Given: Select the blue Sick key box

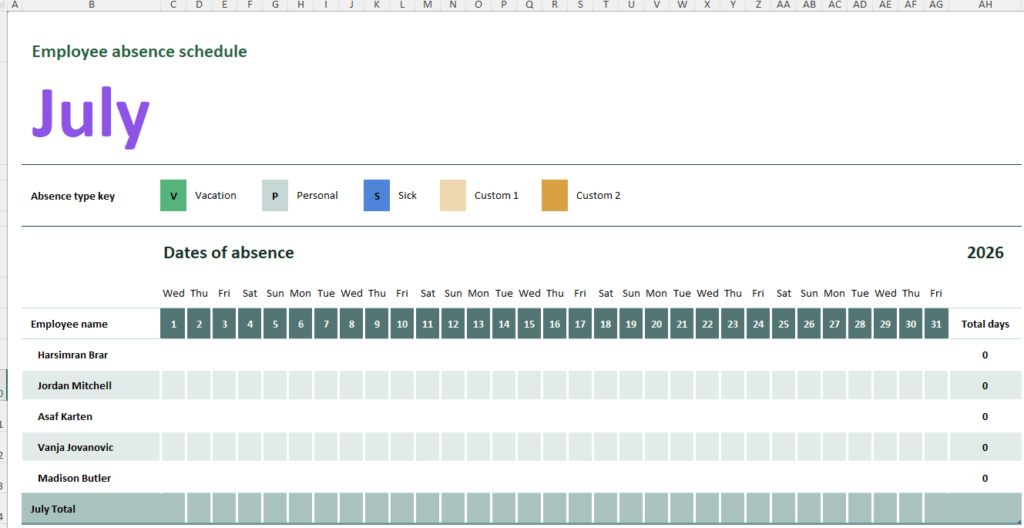Looking at the screenshot, I should coord(377,195).
